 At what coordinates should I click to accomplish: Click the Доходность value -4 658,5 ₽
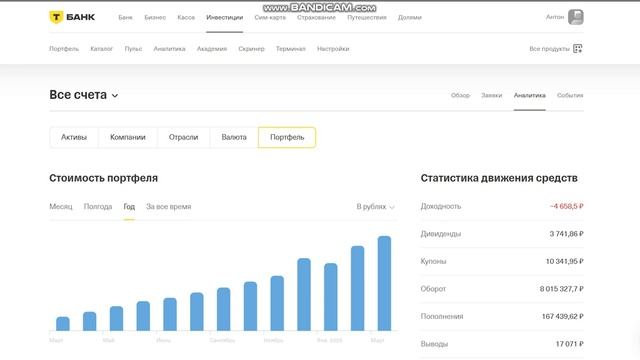(567, 206)
